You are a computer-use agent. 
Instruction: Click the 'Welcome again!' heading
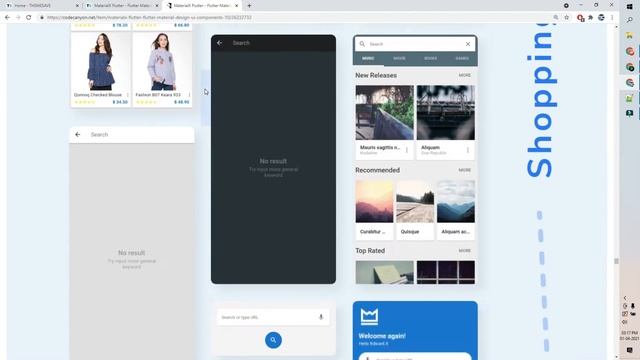tap(382, 336)
